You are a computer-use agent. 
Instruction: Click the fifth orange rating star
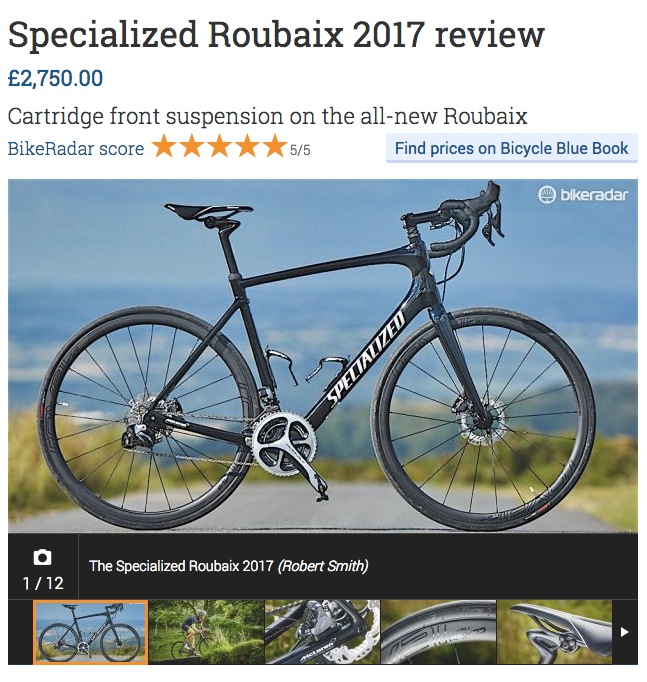coord(275,146)
